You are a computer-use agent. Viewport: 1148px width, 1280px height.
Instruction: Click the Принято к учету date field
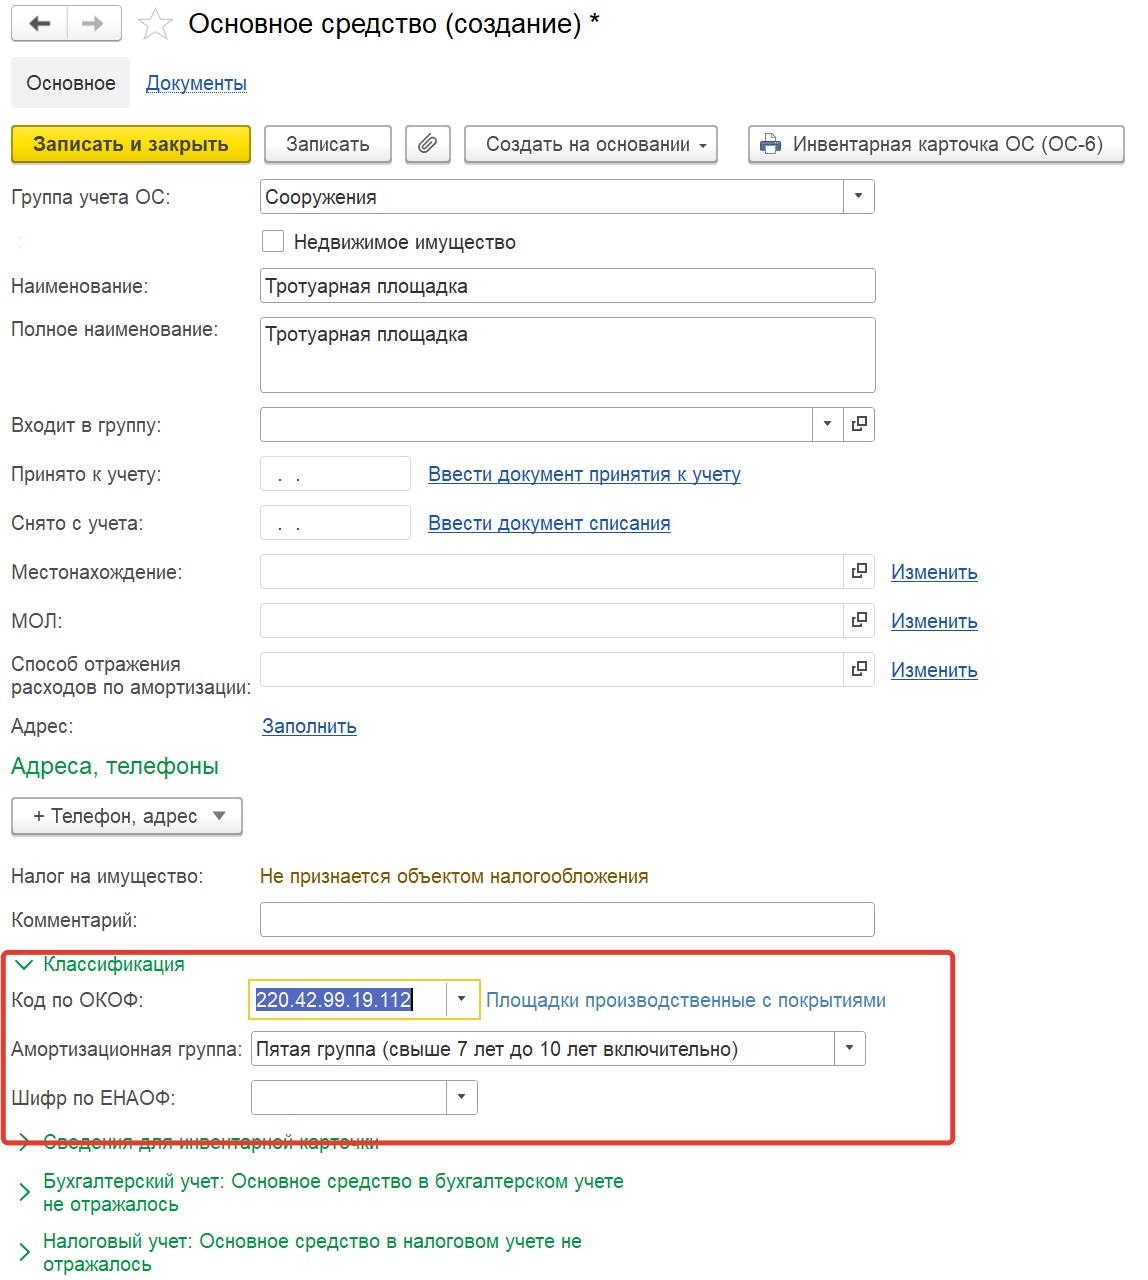335,473
